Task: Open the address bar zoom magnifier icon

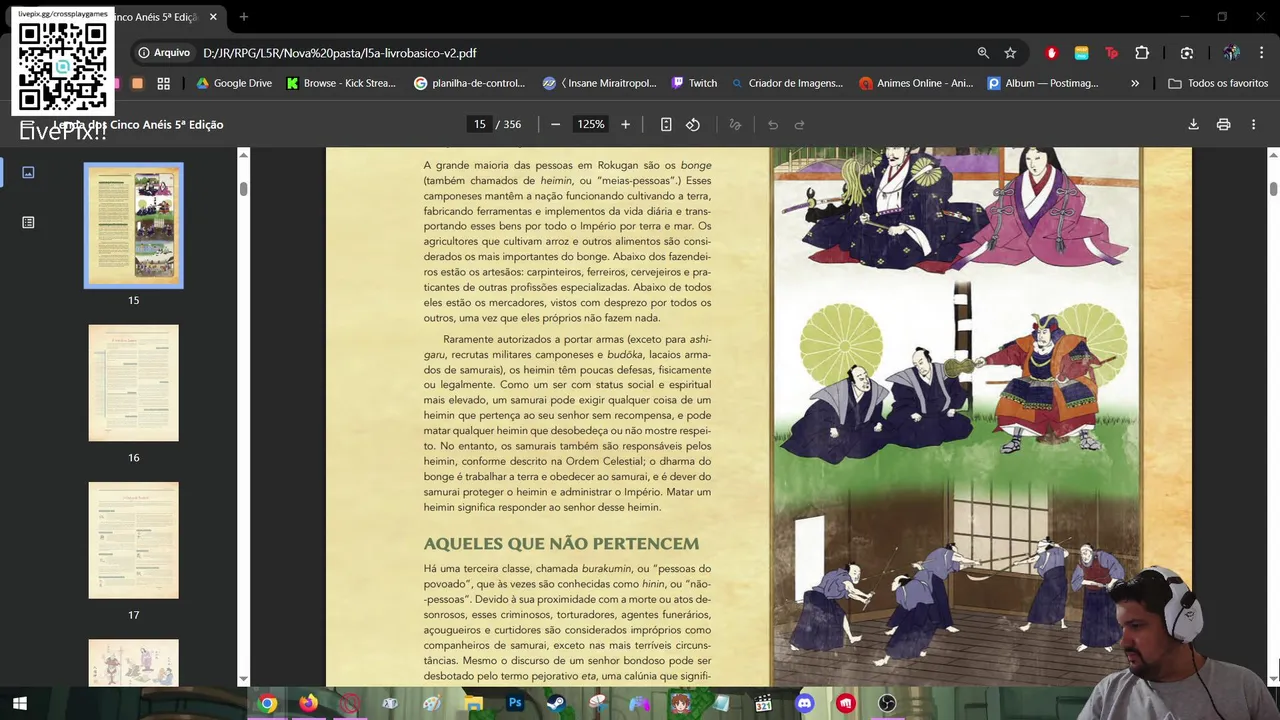Action: point(983,53)
